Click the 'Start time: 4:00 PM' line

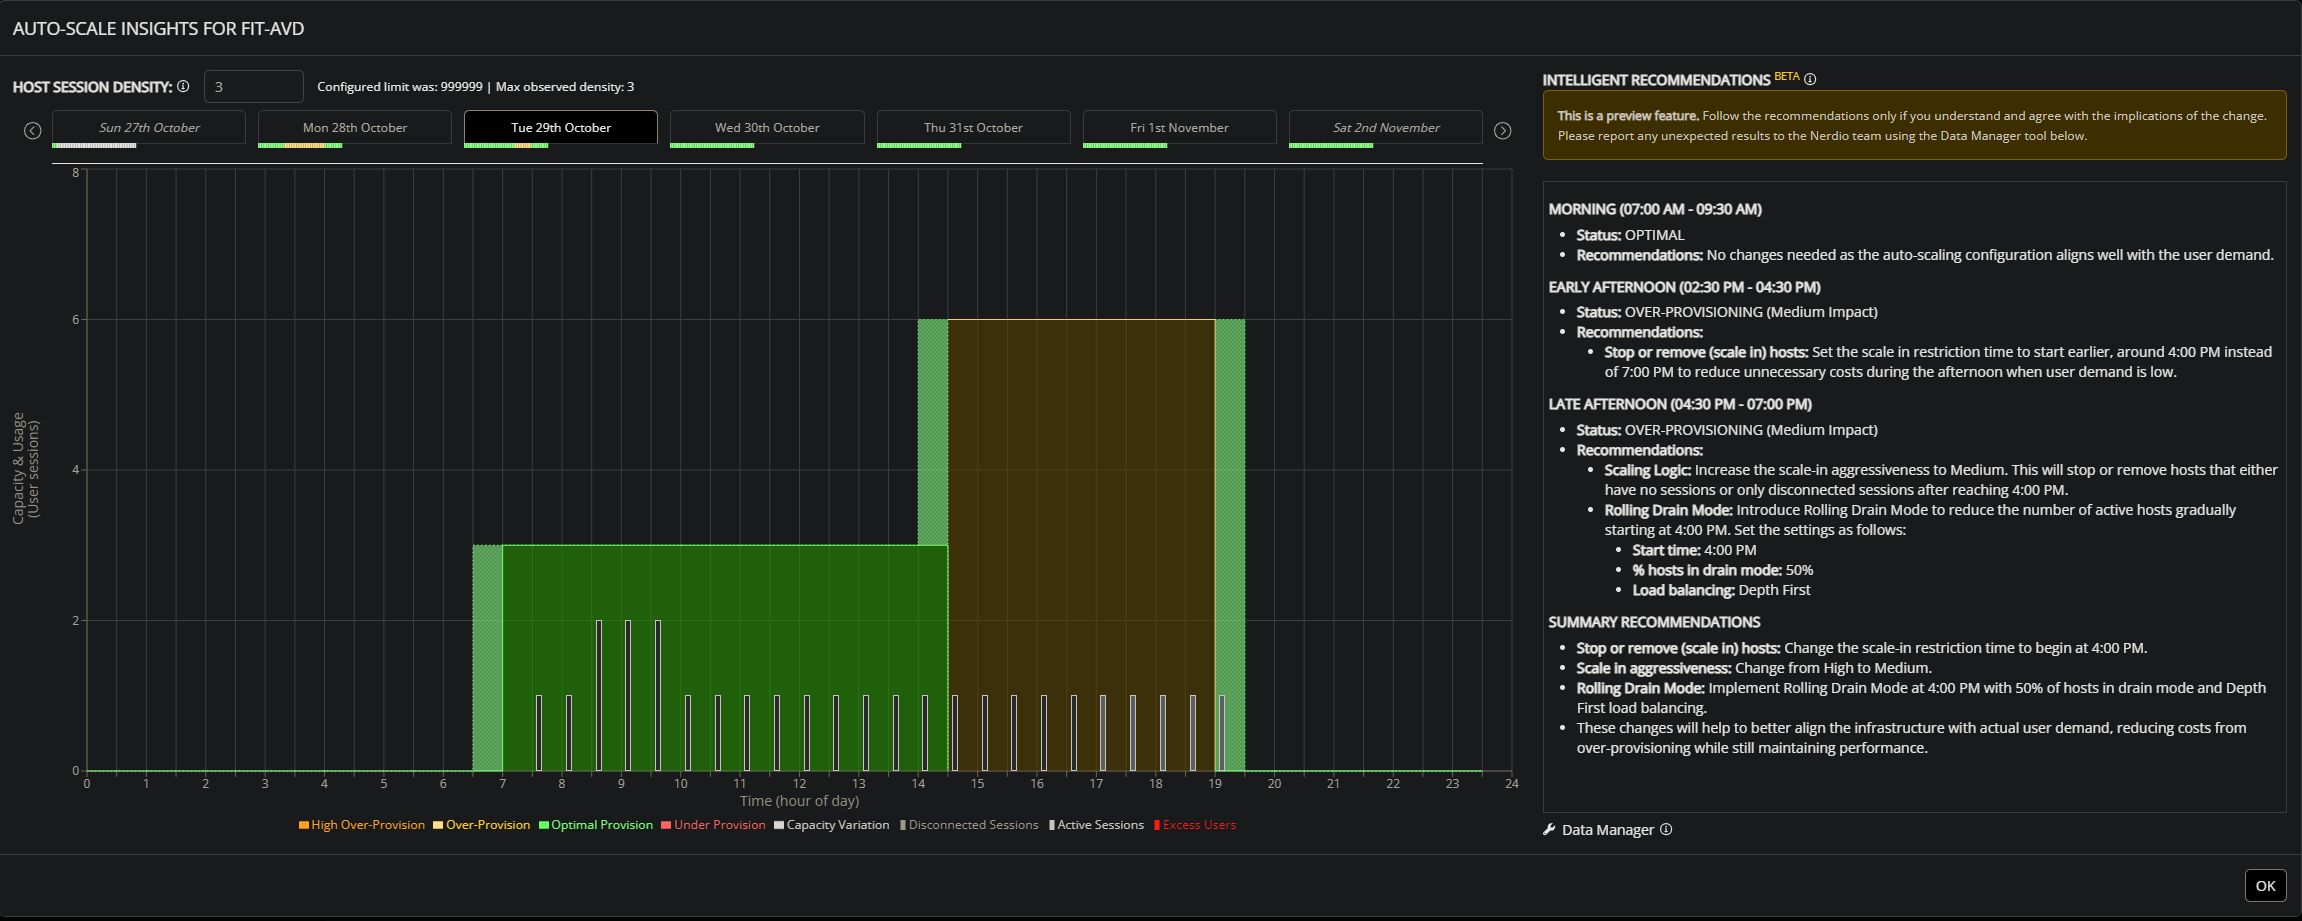point(1694,550)
